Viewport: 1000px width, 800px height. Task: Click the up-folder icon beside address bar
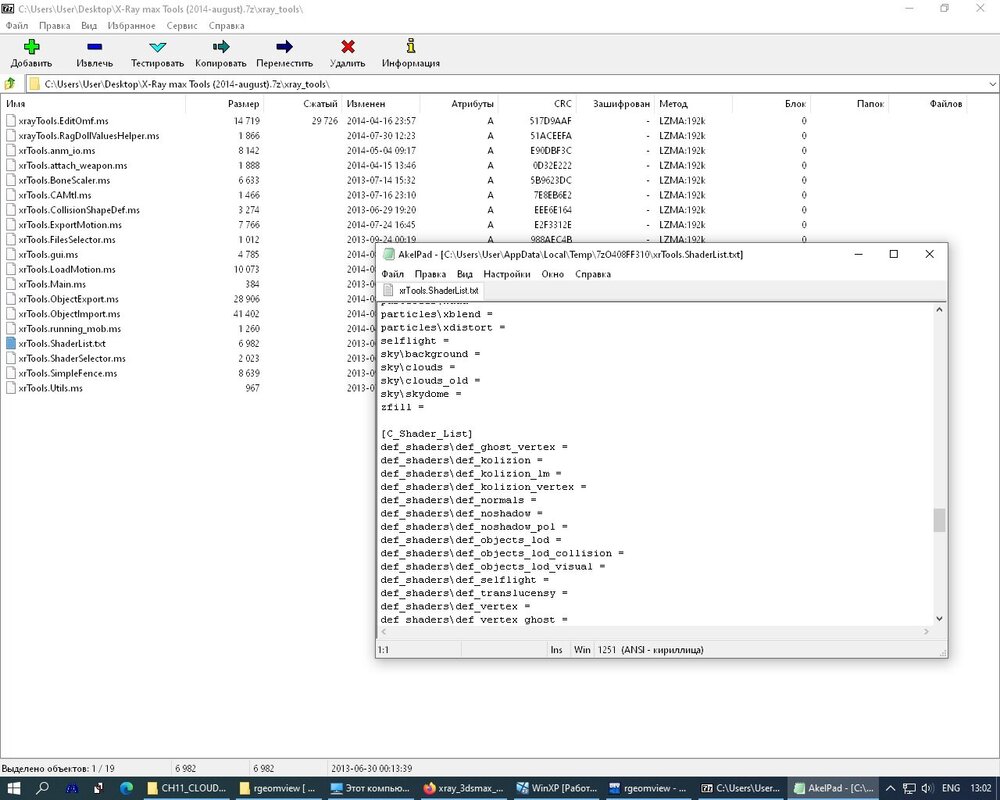(x=10, y=84)
